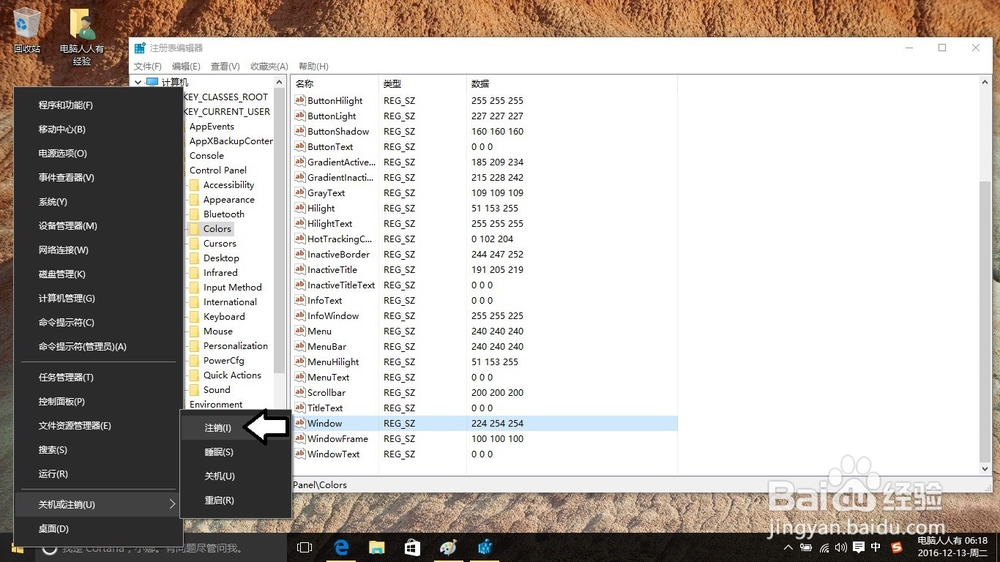Launch Microsoft Edge from the taskbar
Viewport: 1000px width, 562px height.
(341, 547)
